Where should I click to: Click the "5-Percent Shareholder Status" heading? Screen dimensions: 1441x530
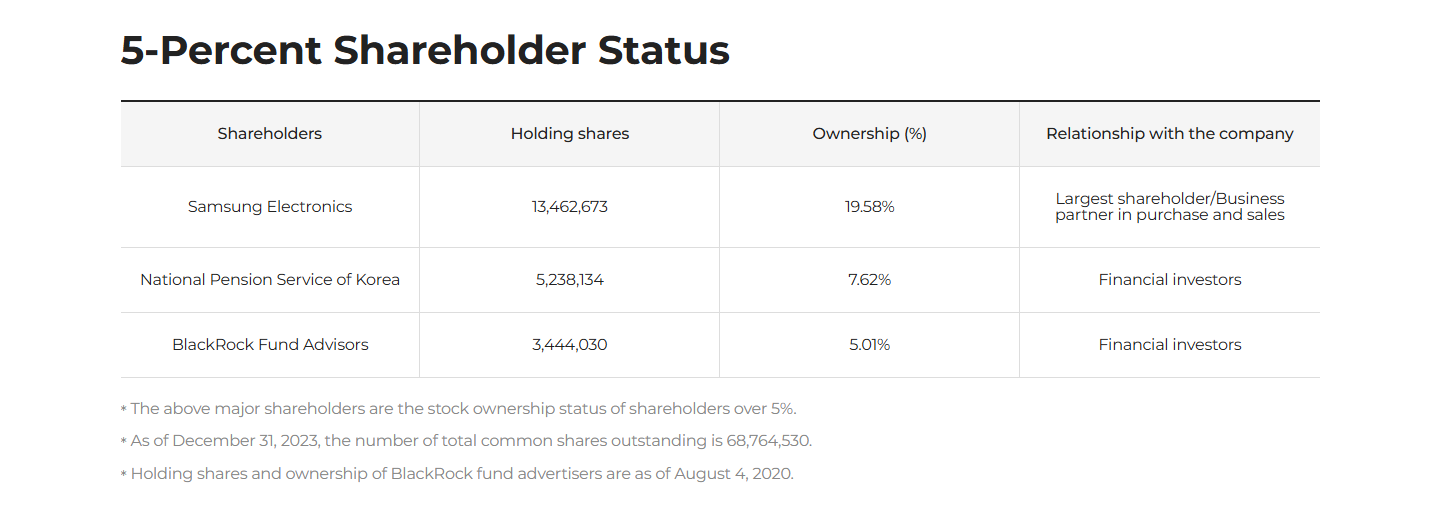[x=425, y=50]
